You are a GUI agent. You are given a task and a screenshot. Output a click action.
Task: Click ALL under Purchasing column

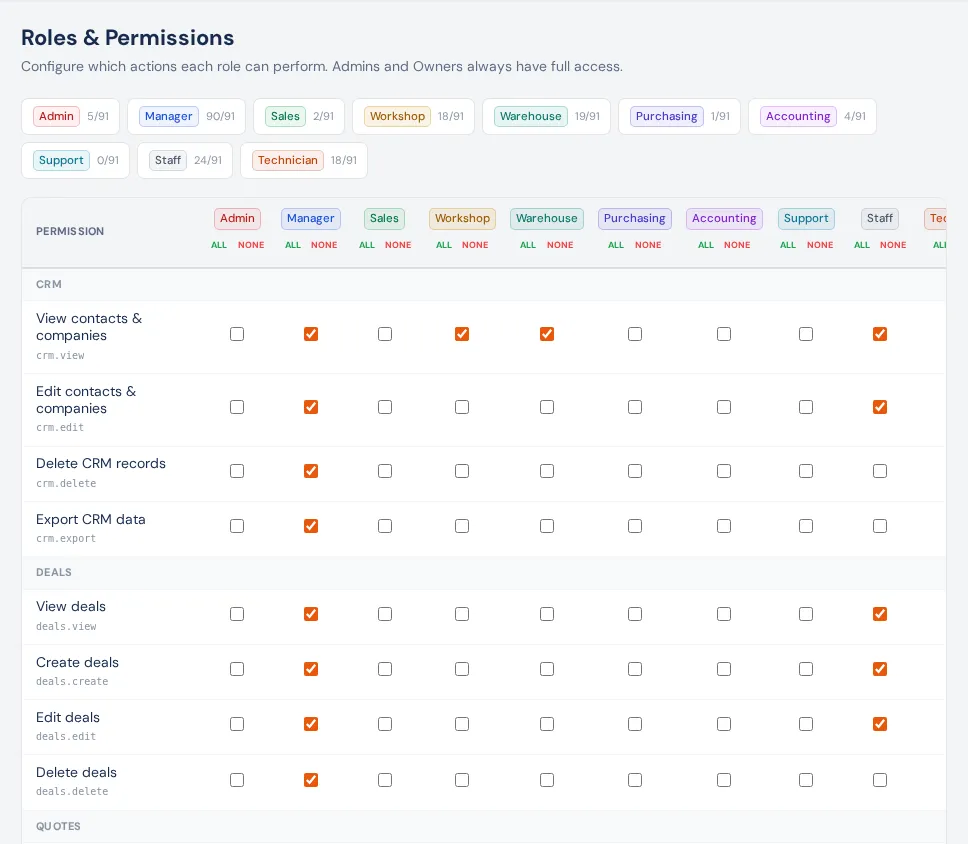[616, 245]
